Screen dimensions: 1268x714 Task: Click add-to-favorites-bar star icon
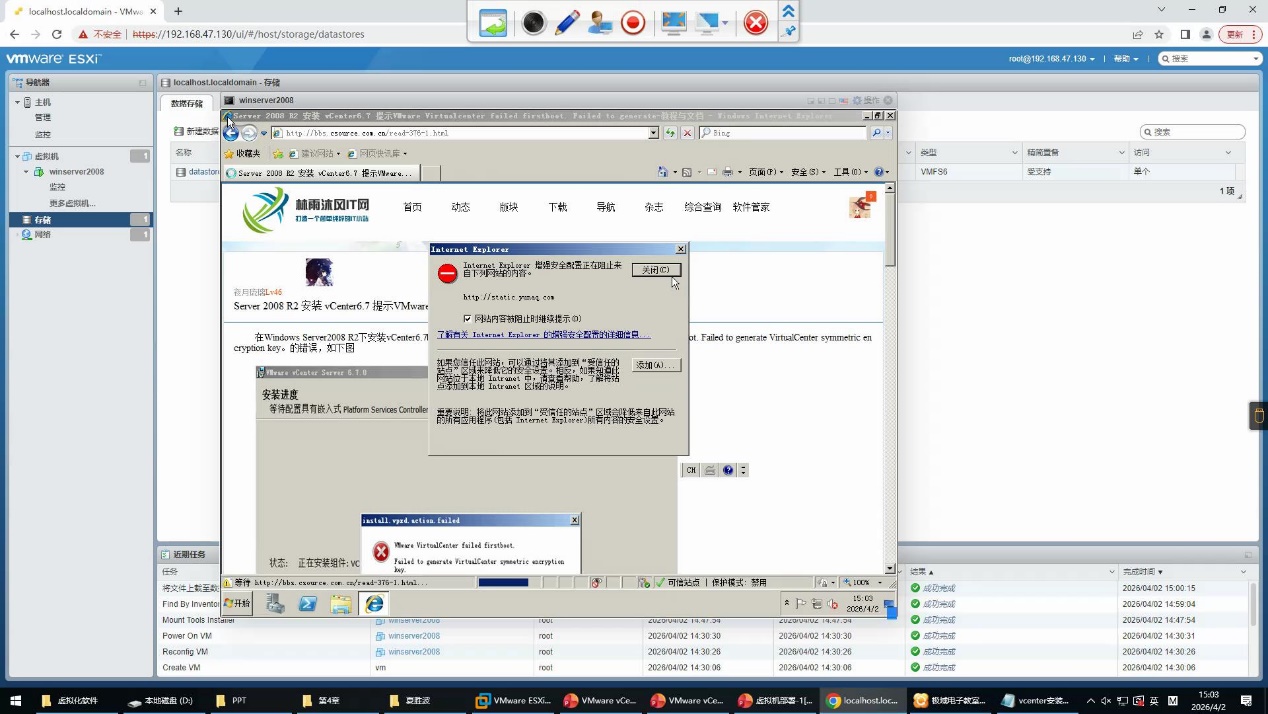(278, 154)
